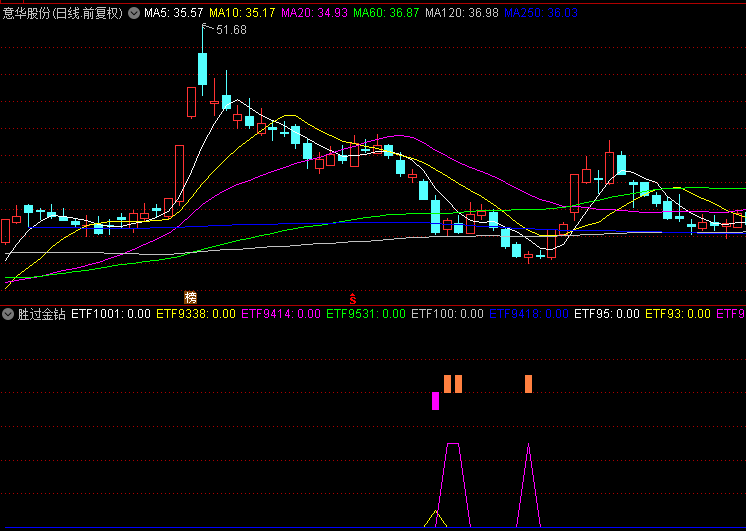
Task: Expand dropdown next to 意华股份 title
Action: [133, 14]
